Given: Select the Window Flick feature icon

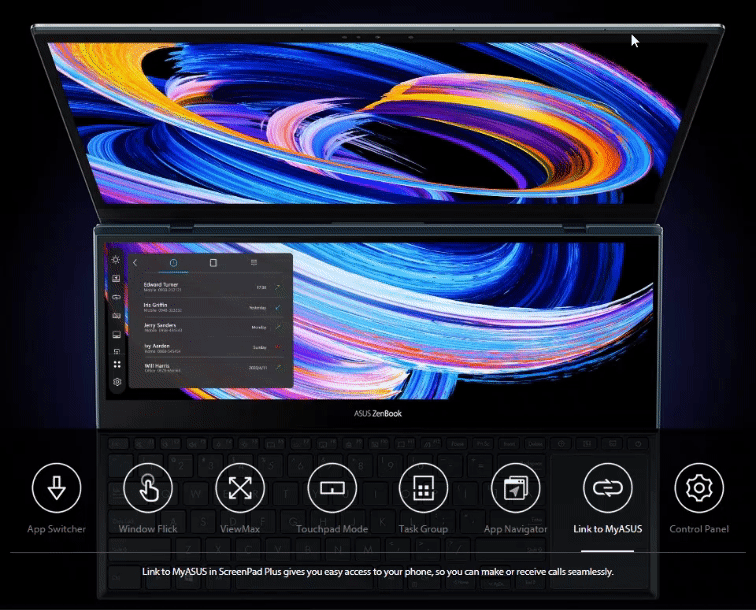Looking at the screenshot, I should [148, 488].
